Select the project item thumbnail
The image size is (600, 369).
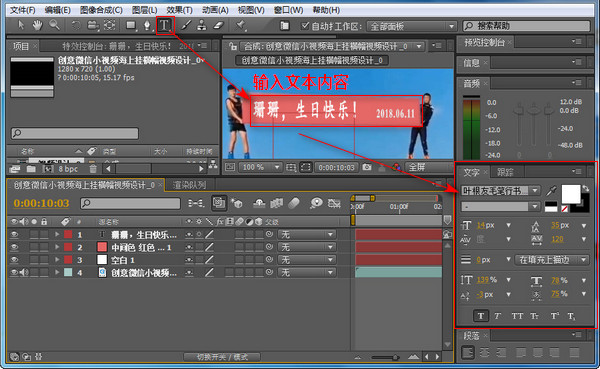coord(32,77)
